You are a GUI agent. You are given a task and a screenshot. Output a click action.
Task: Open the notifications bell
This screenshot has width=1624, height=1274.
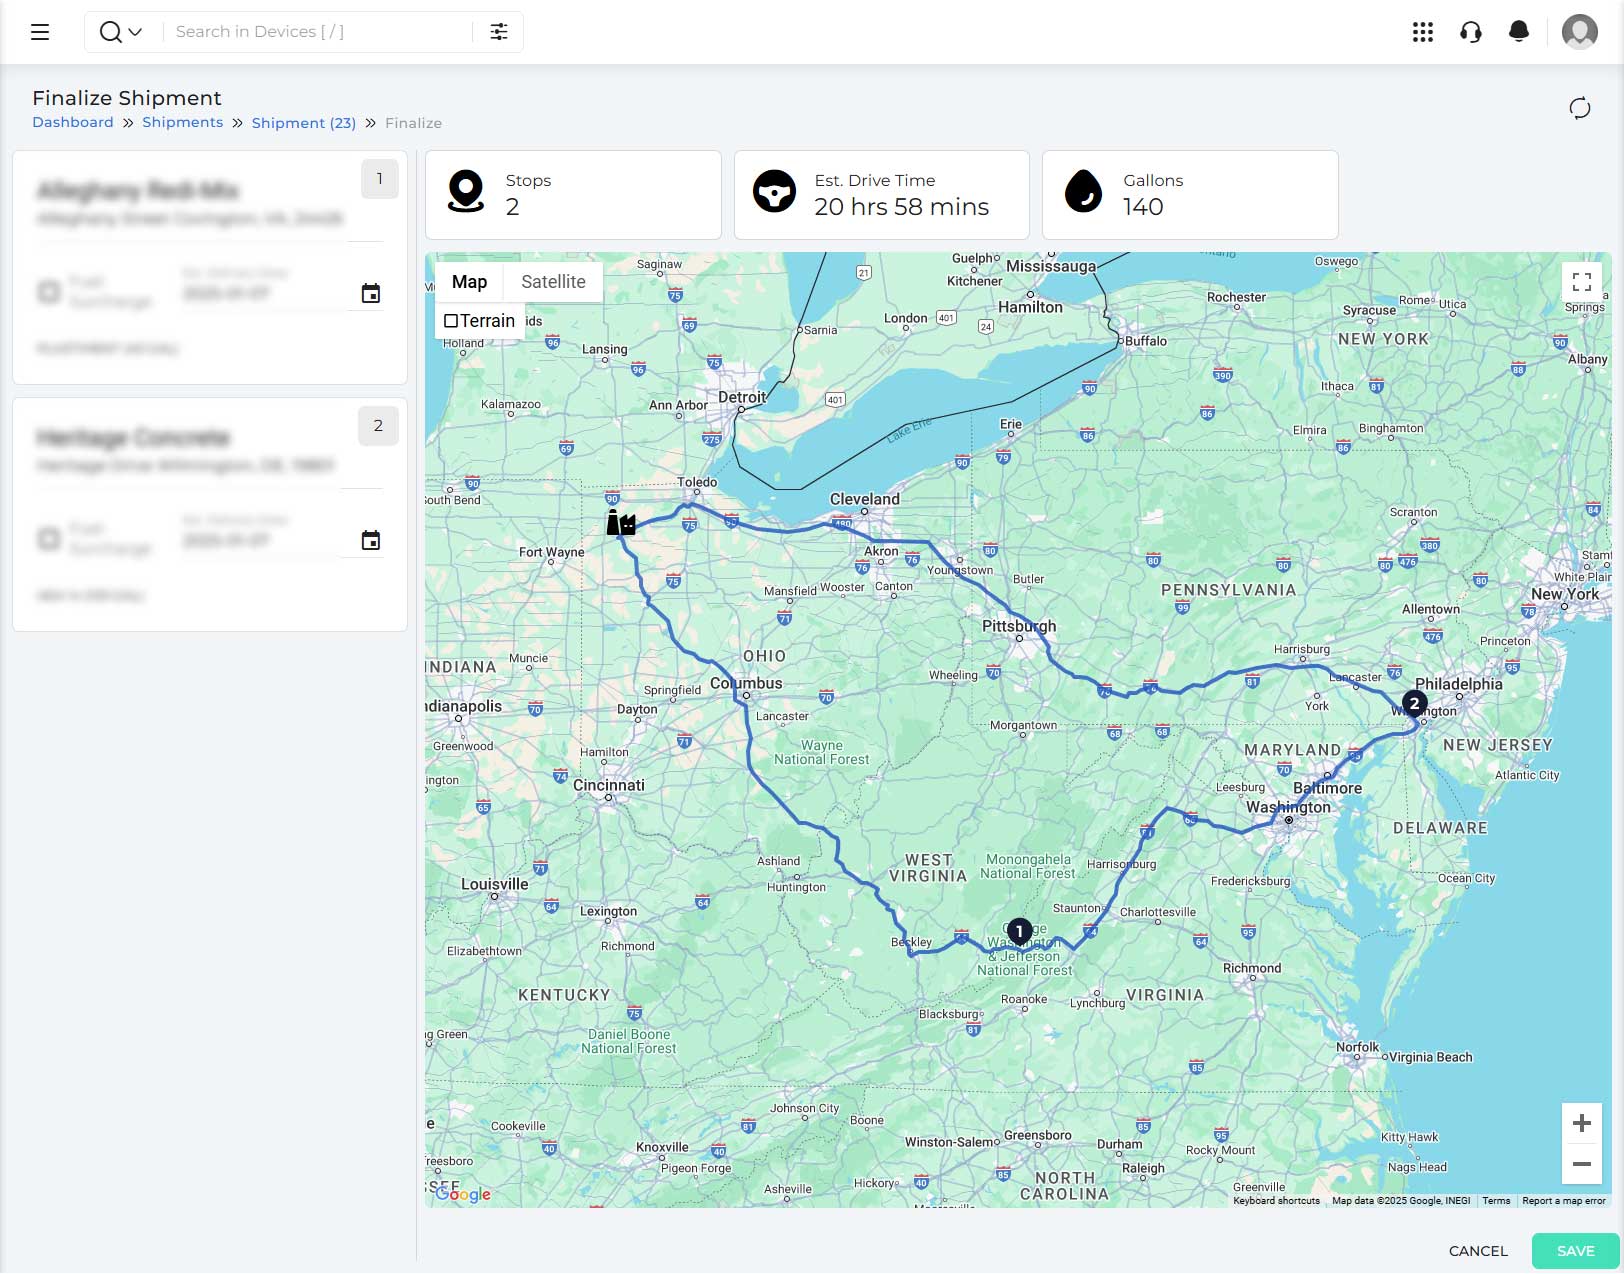click(x=1518, y=32)
